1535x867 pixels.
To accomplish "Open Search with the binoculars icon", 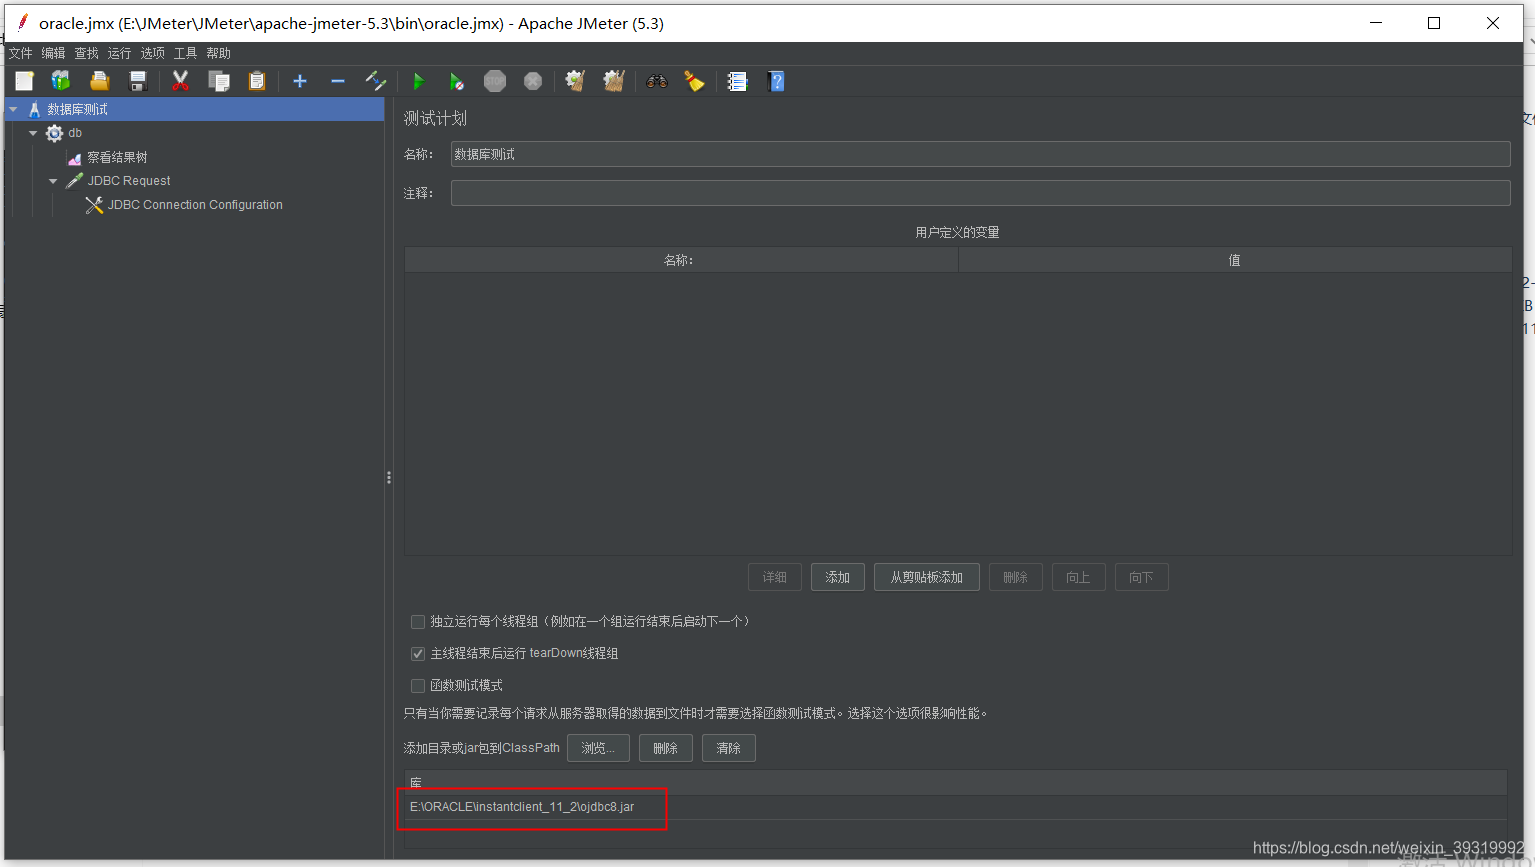I will (657, 81).
